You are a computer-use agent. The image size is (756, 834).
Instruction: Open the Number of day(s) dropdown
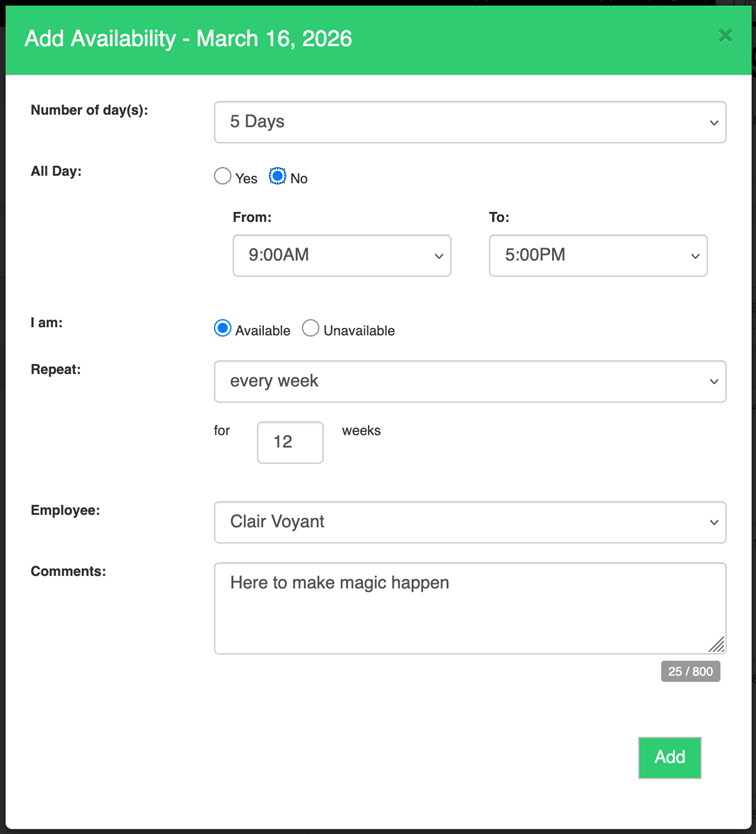[469, 122]
